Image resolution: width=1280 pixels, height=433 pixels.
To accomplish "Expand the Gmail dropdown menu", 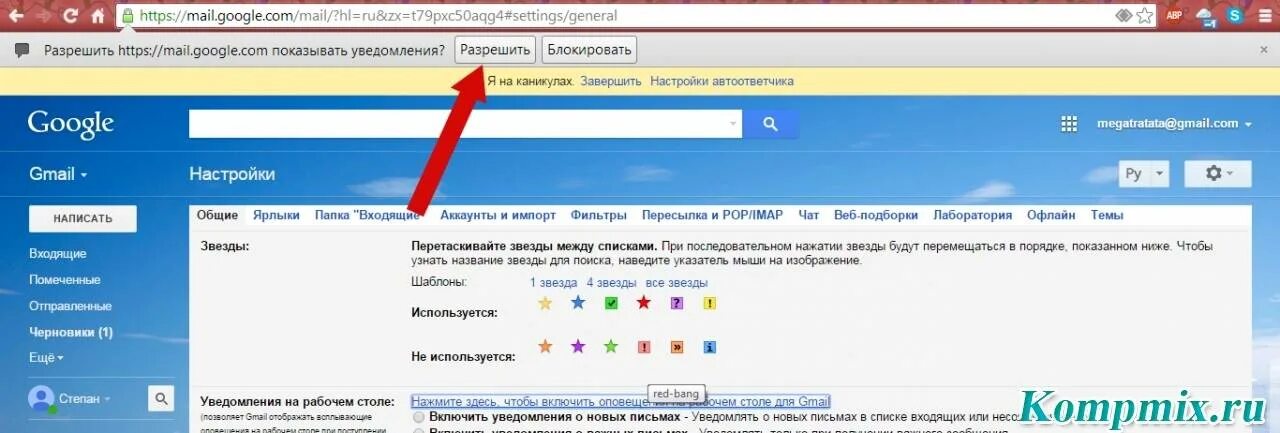I will tap(58, 174).
